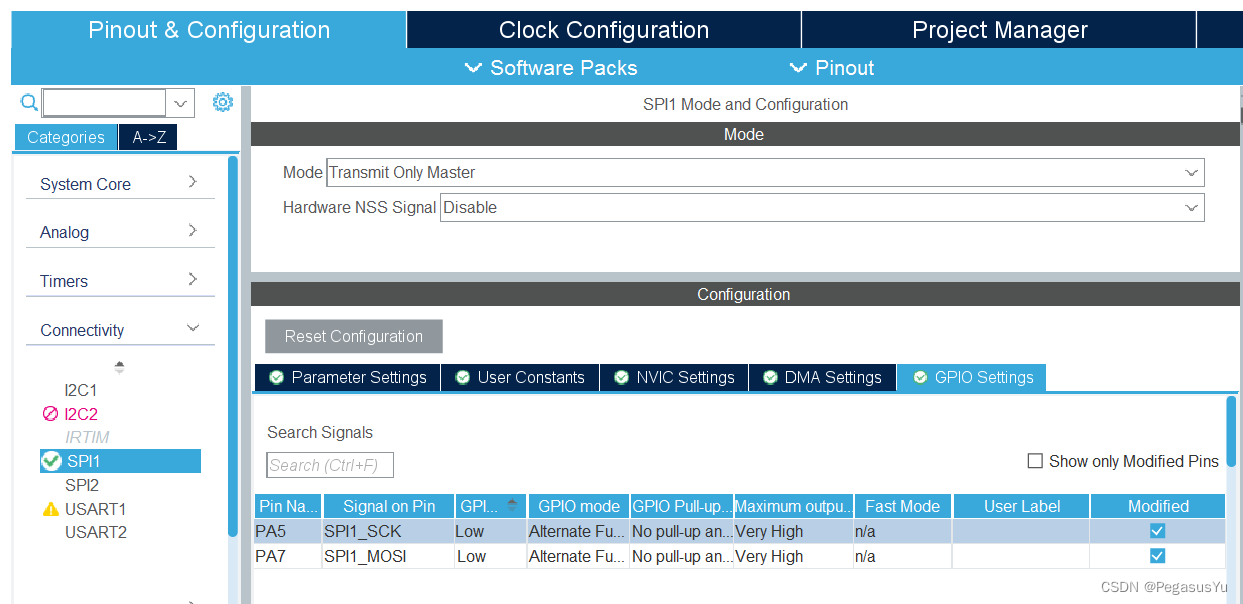Open the NVIC Settings tab
The image size is (1243, 604).
674,377
